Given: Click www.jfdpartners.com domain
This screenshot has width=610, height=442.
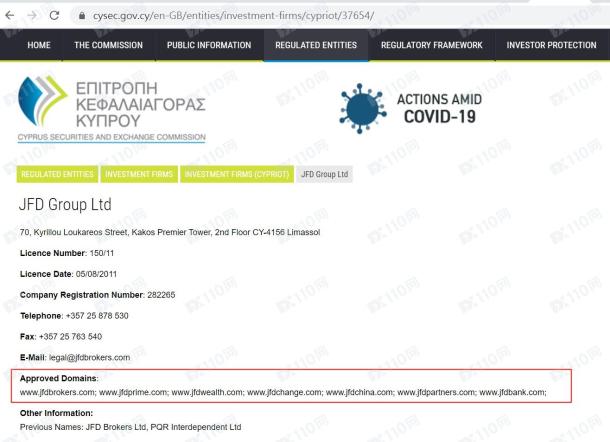Looking at the screenshot, I should pyautogui.click(x=436, y=392).
